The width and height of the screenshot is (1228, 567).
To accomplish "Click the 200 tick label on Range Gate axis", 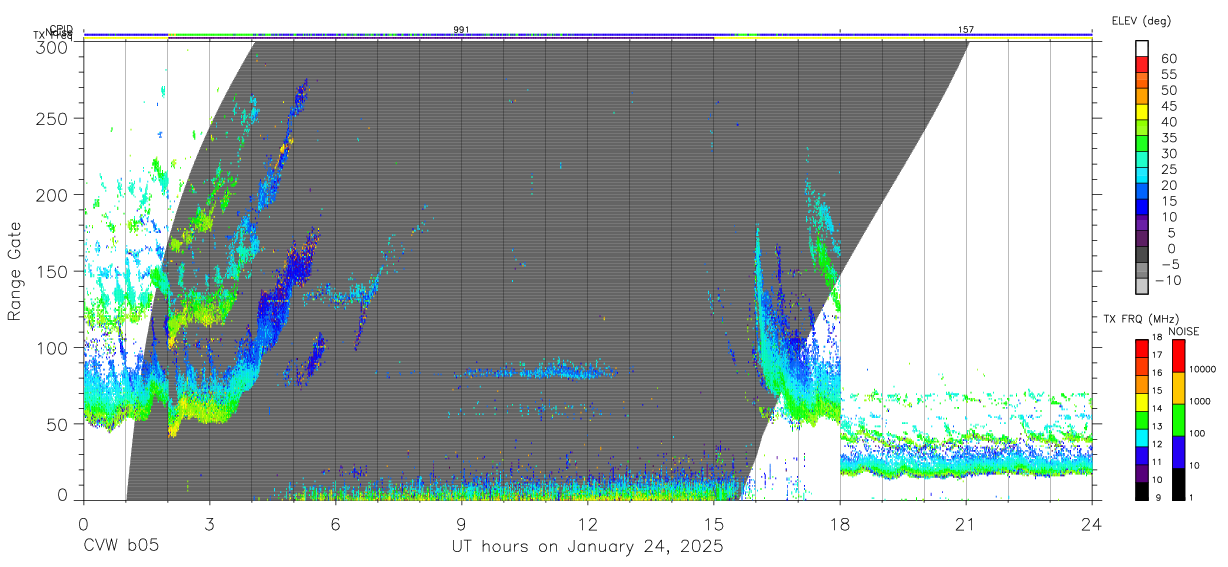I will tap(53, 195).
